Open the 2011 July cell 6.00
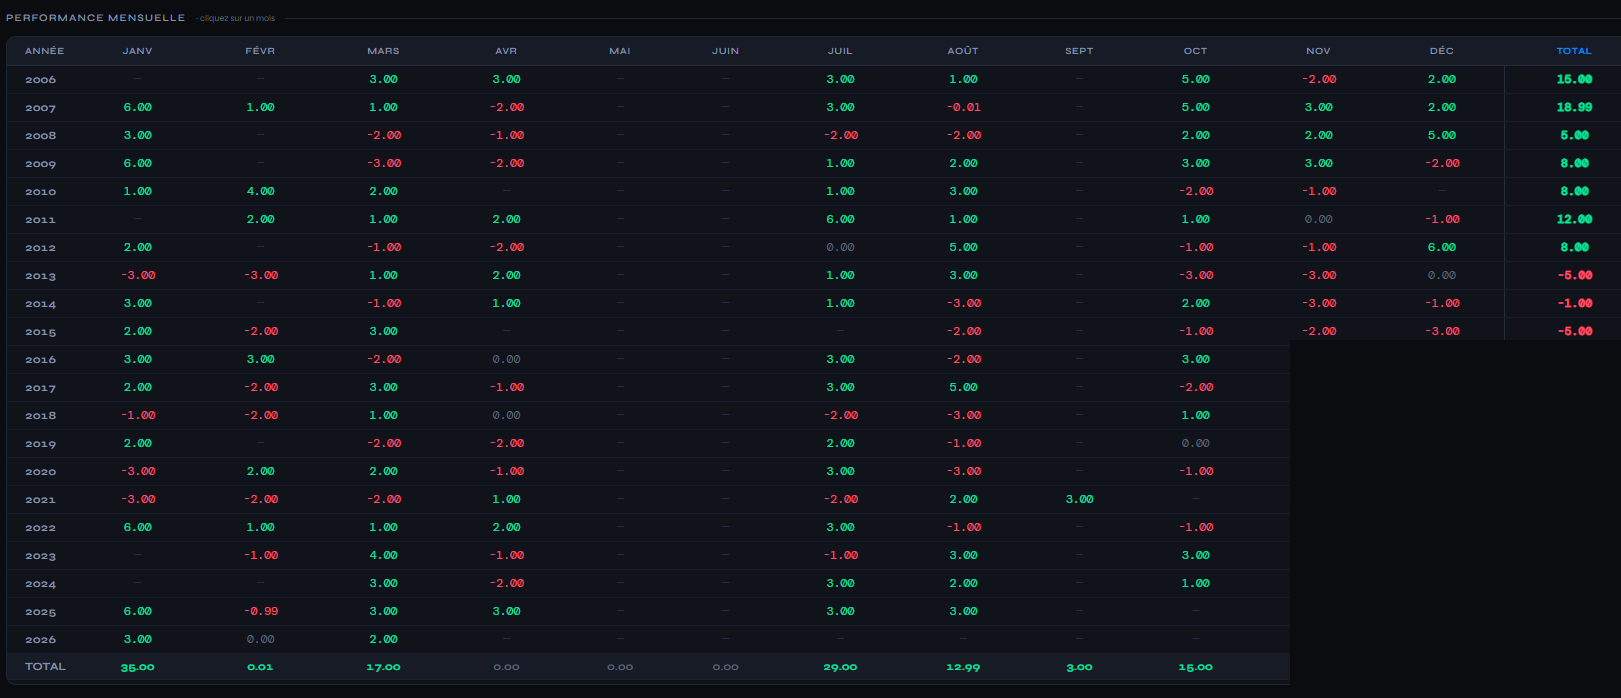The image size is (1621, 698). click(x=840, y=219)
